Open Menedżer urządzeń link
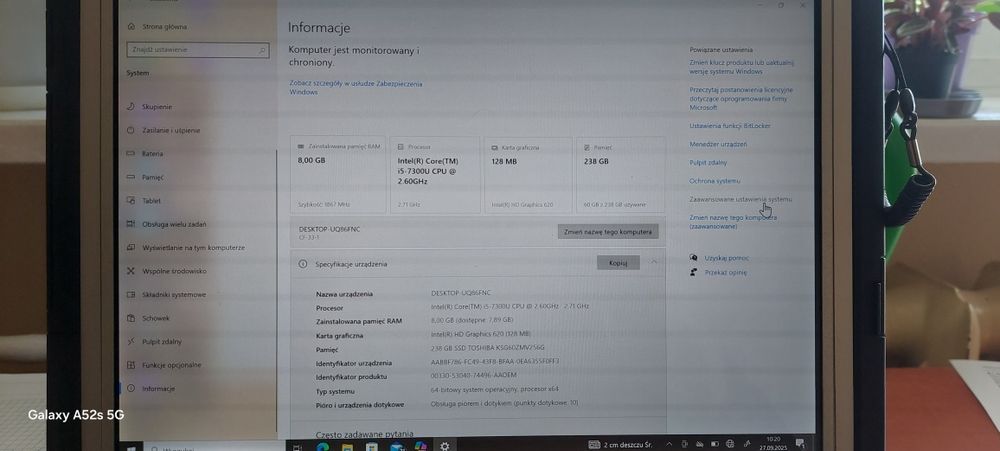 (718, 144)
